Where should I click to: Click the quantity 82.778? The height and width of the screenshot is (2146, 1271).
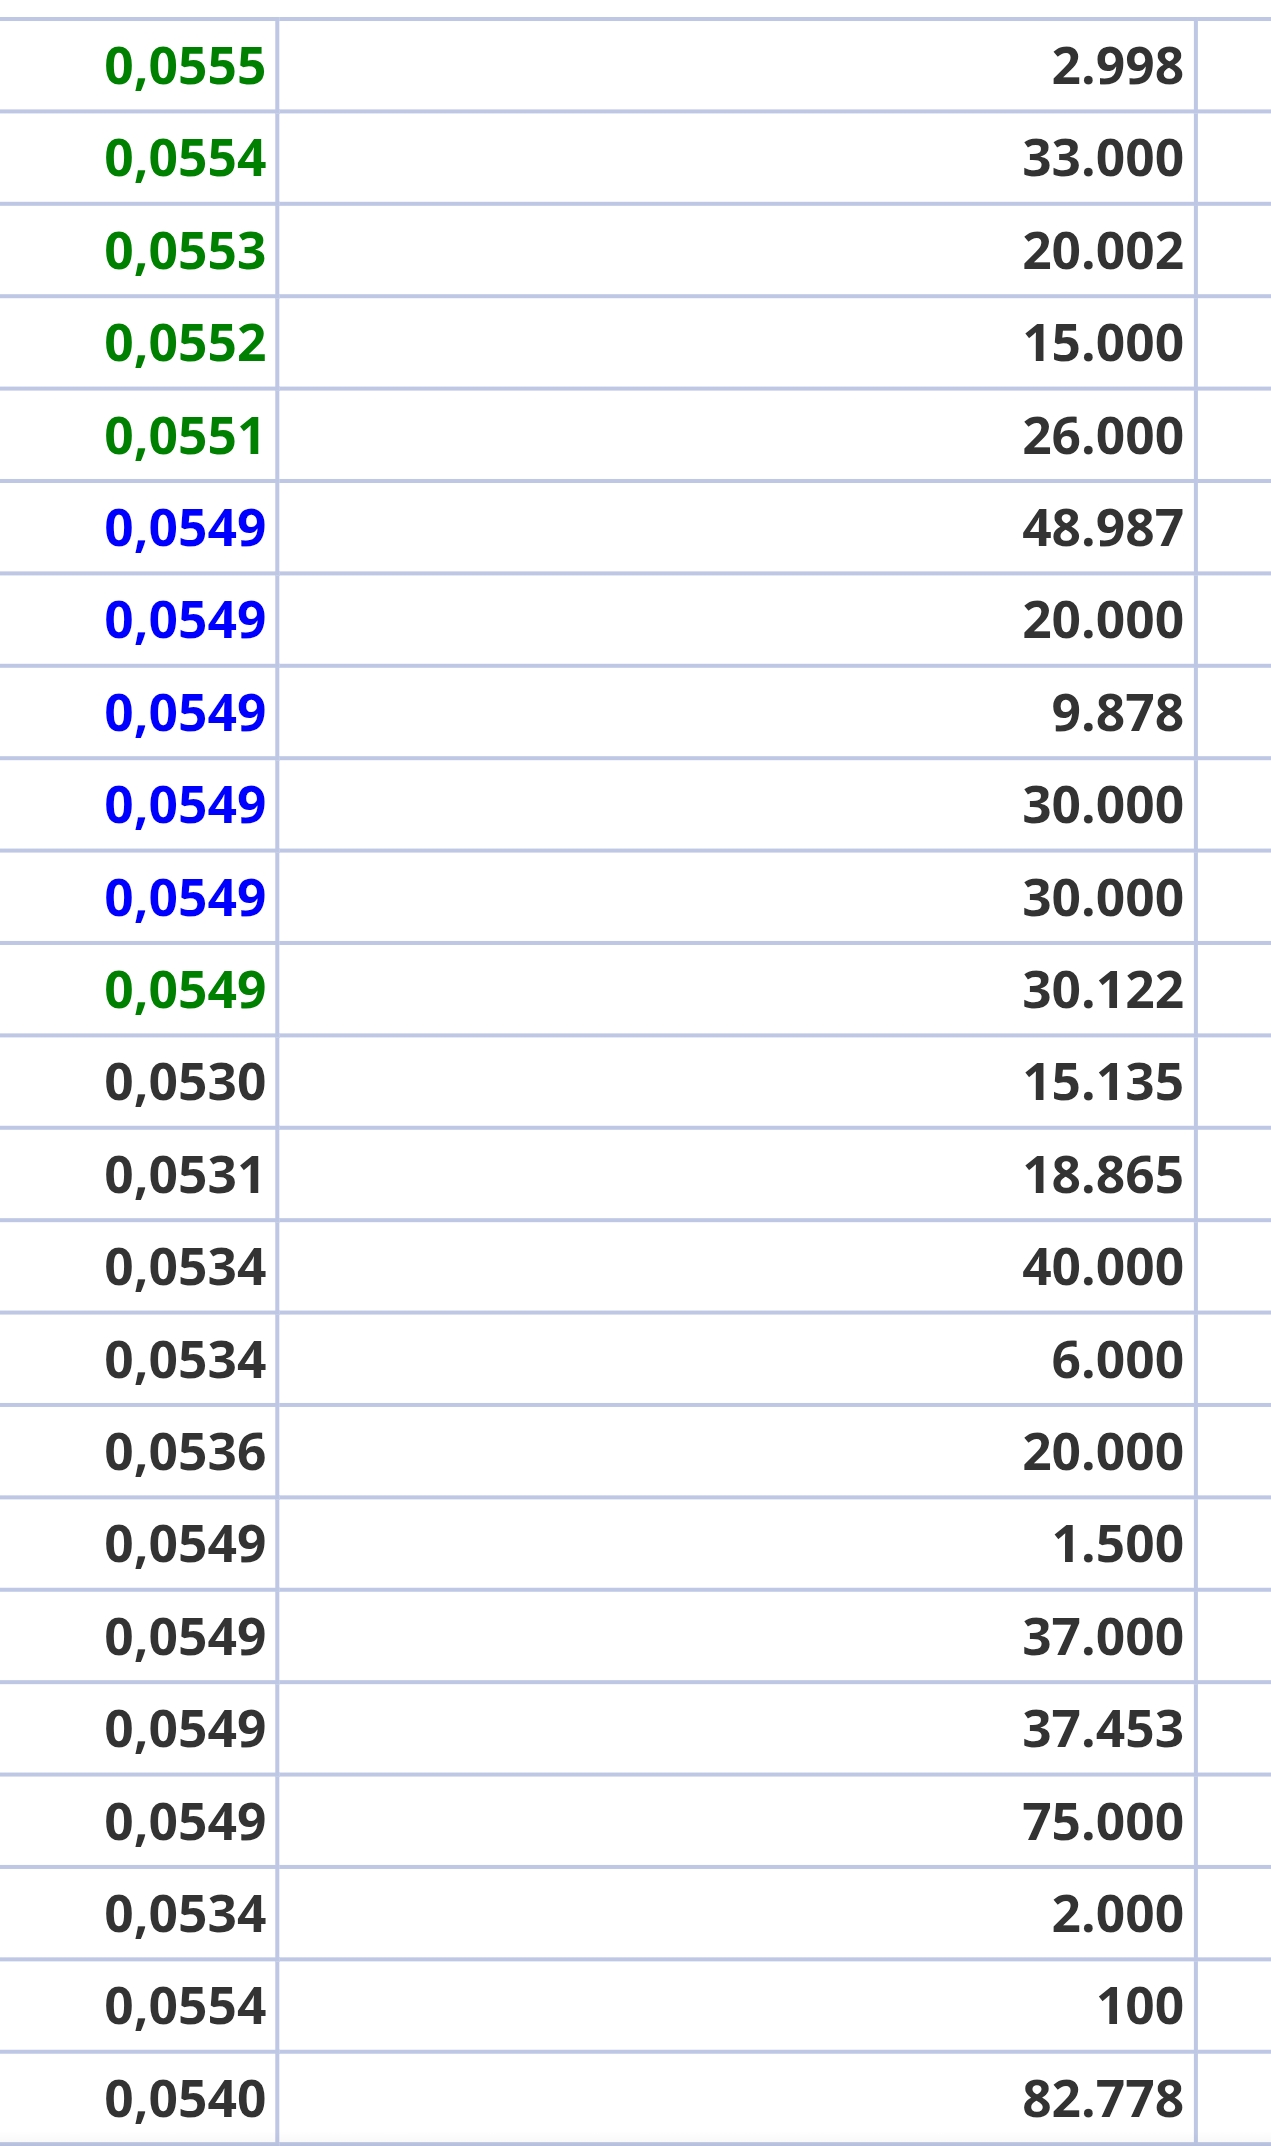click(x=1103, y=2099)
